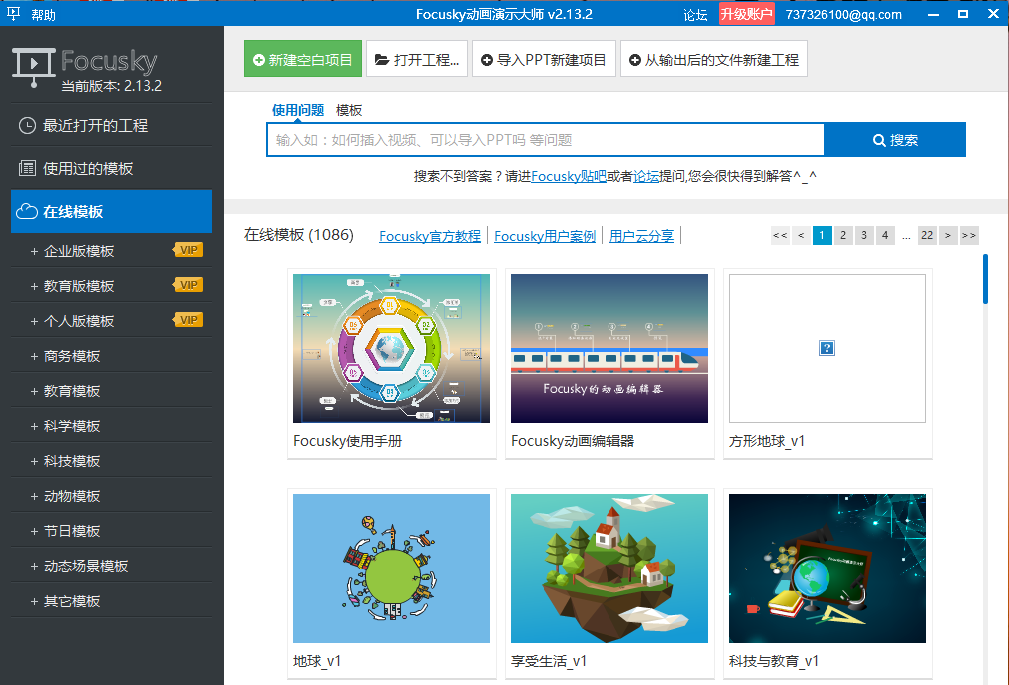Create new blank project with 新建空白项目
The width and height of the screenshot is (1009, 685).
click(302, 59)
